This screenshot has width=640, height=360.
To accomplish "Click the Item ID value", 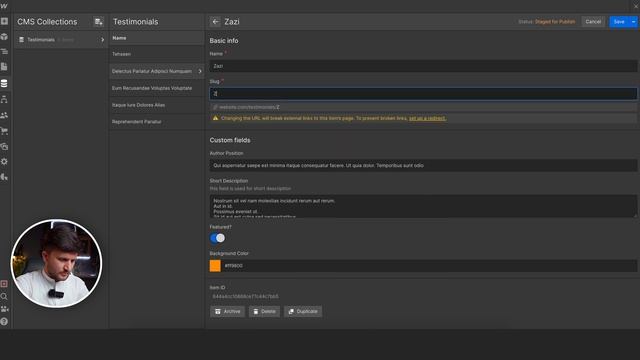I will coord(245,296).
